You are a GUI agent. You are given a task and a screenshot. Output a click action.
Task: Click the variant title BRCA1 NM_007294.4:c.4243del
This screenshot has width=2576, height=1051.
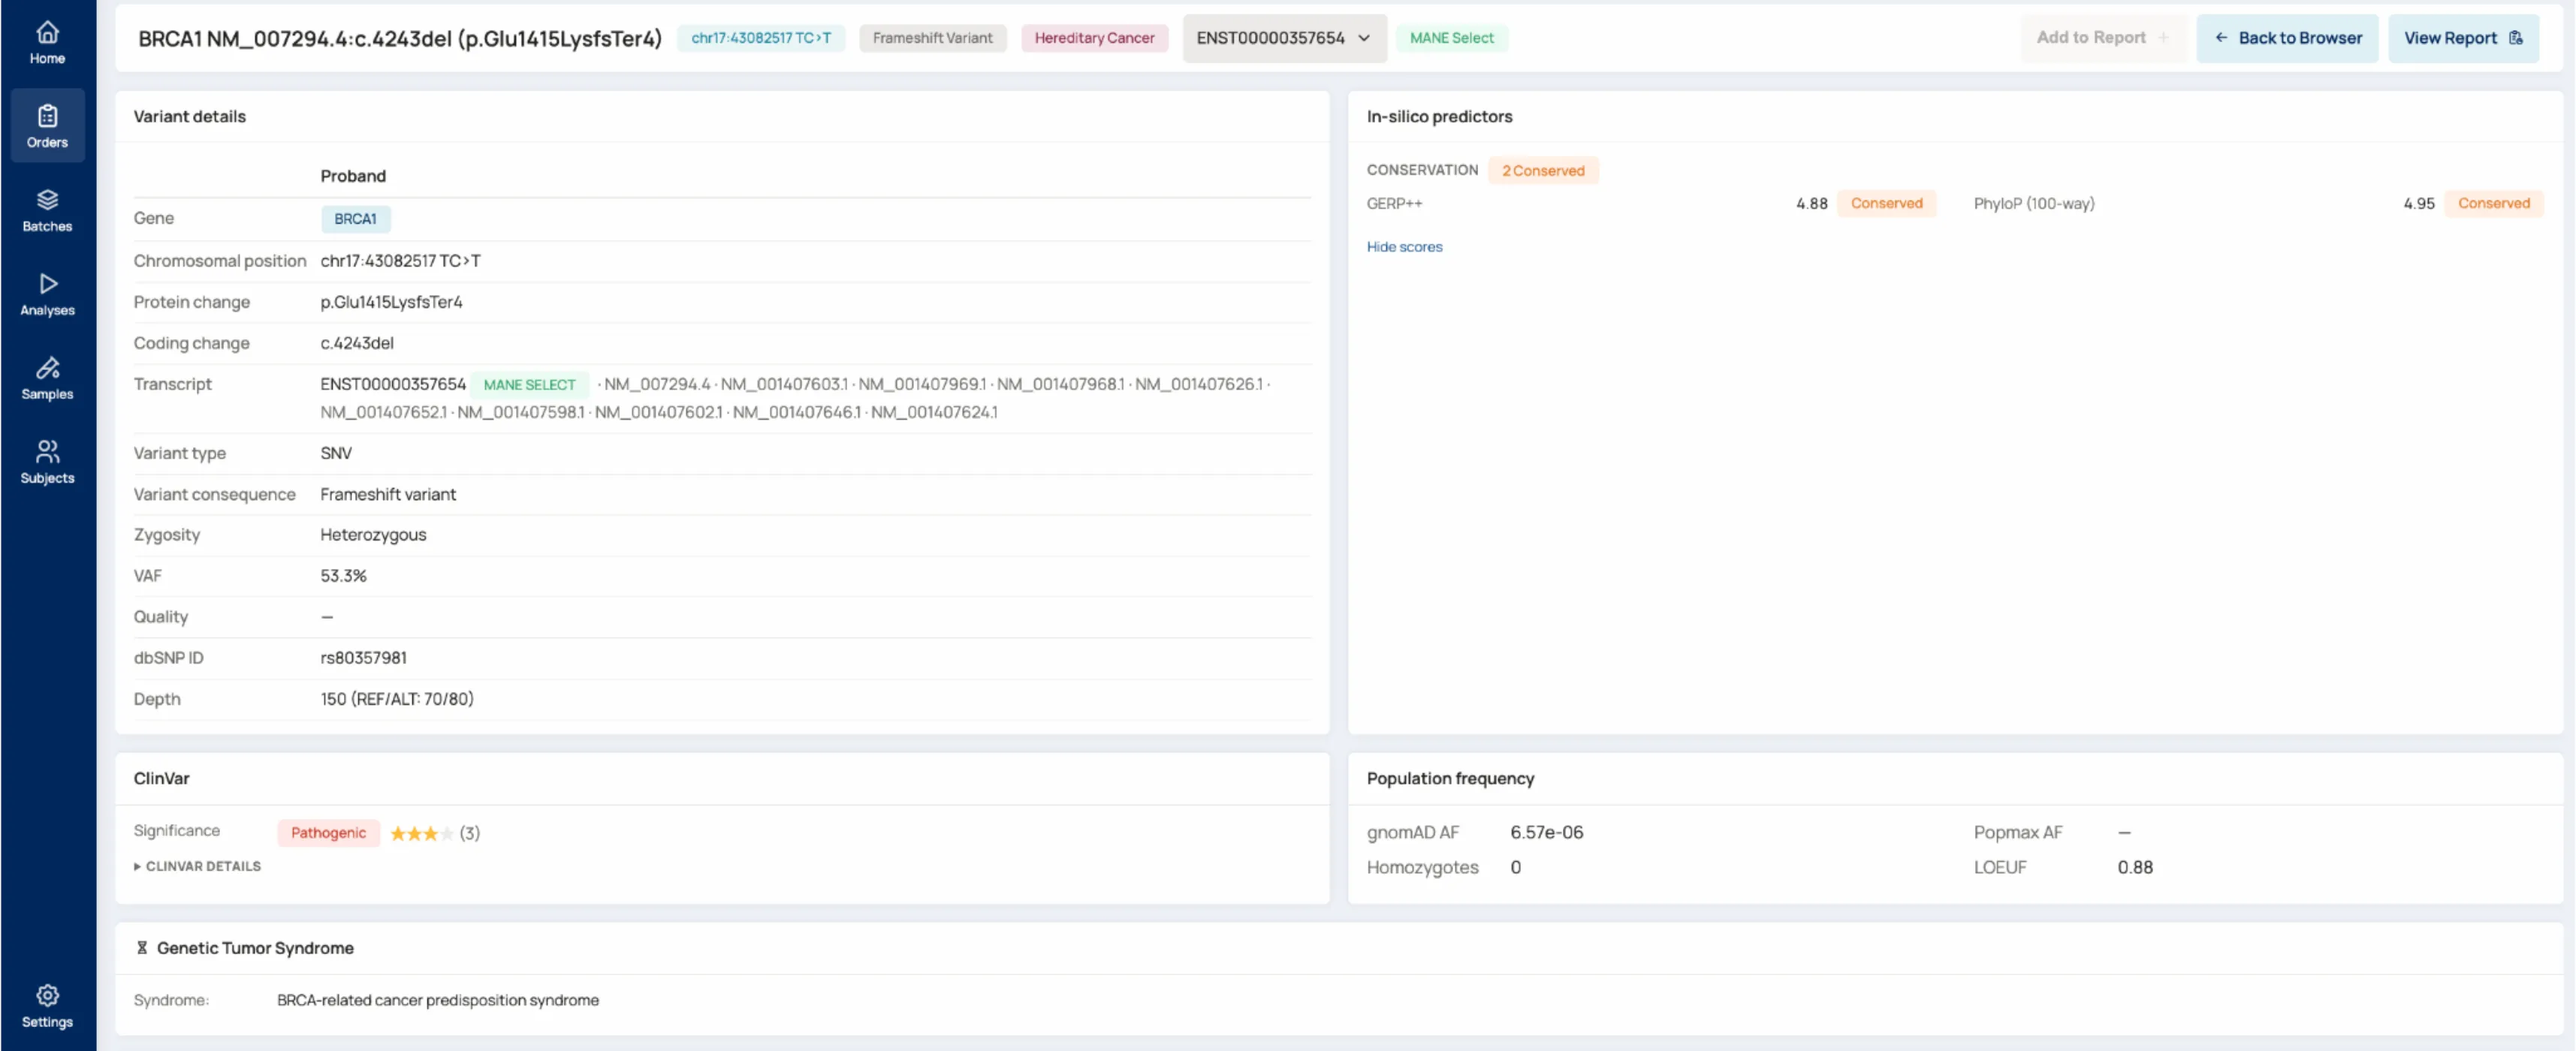[x=400, y=39]
